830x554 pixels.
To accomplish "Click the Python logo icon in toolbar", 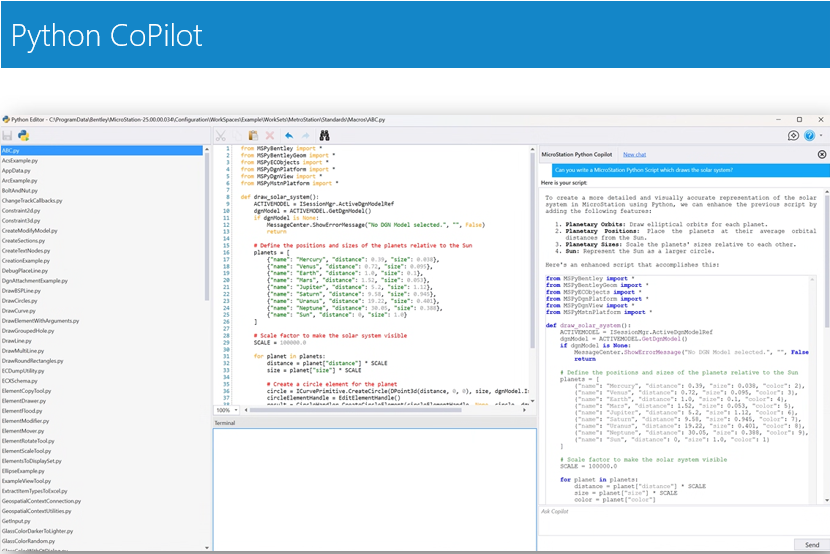I will (23, 135).
